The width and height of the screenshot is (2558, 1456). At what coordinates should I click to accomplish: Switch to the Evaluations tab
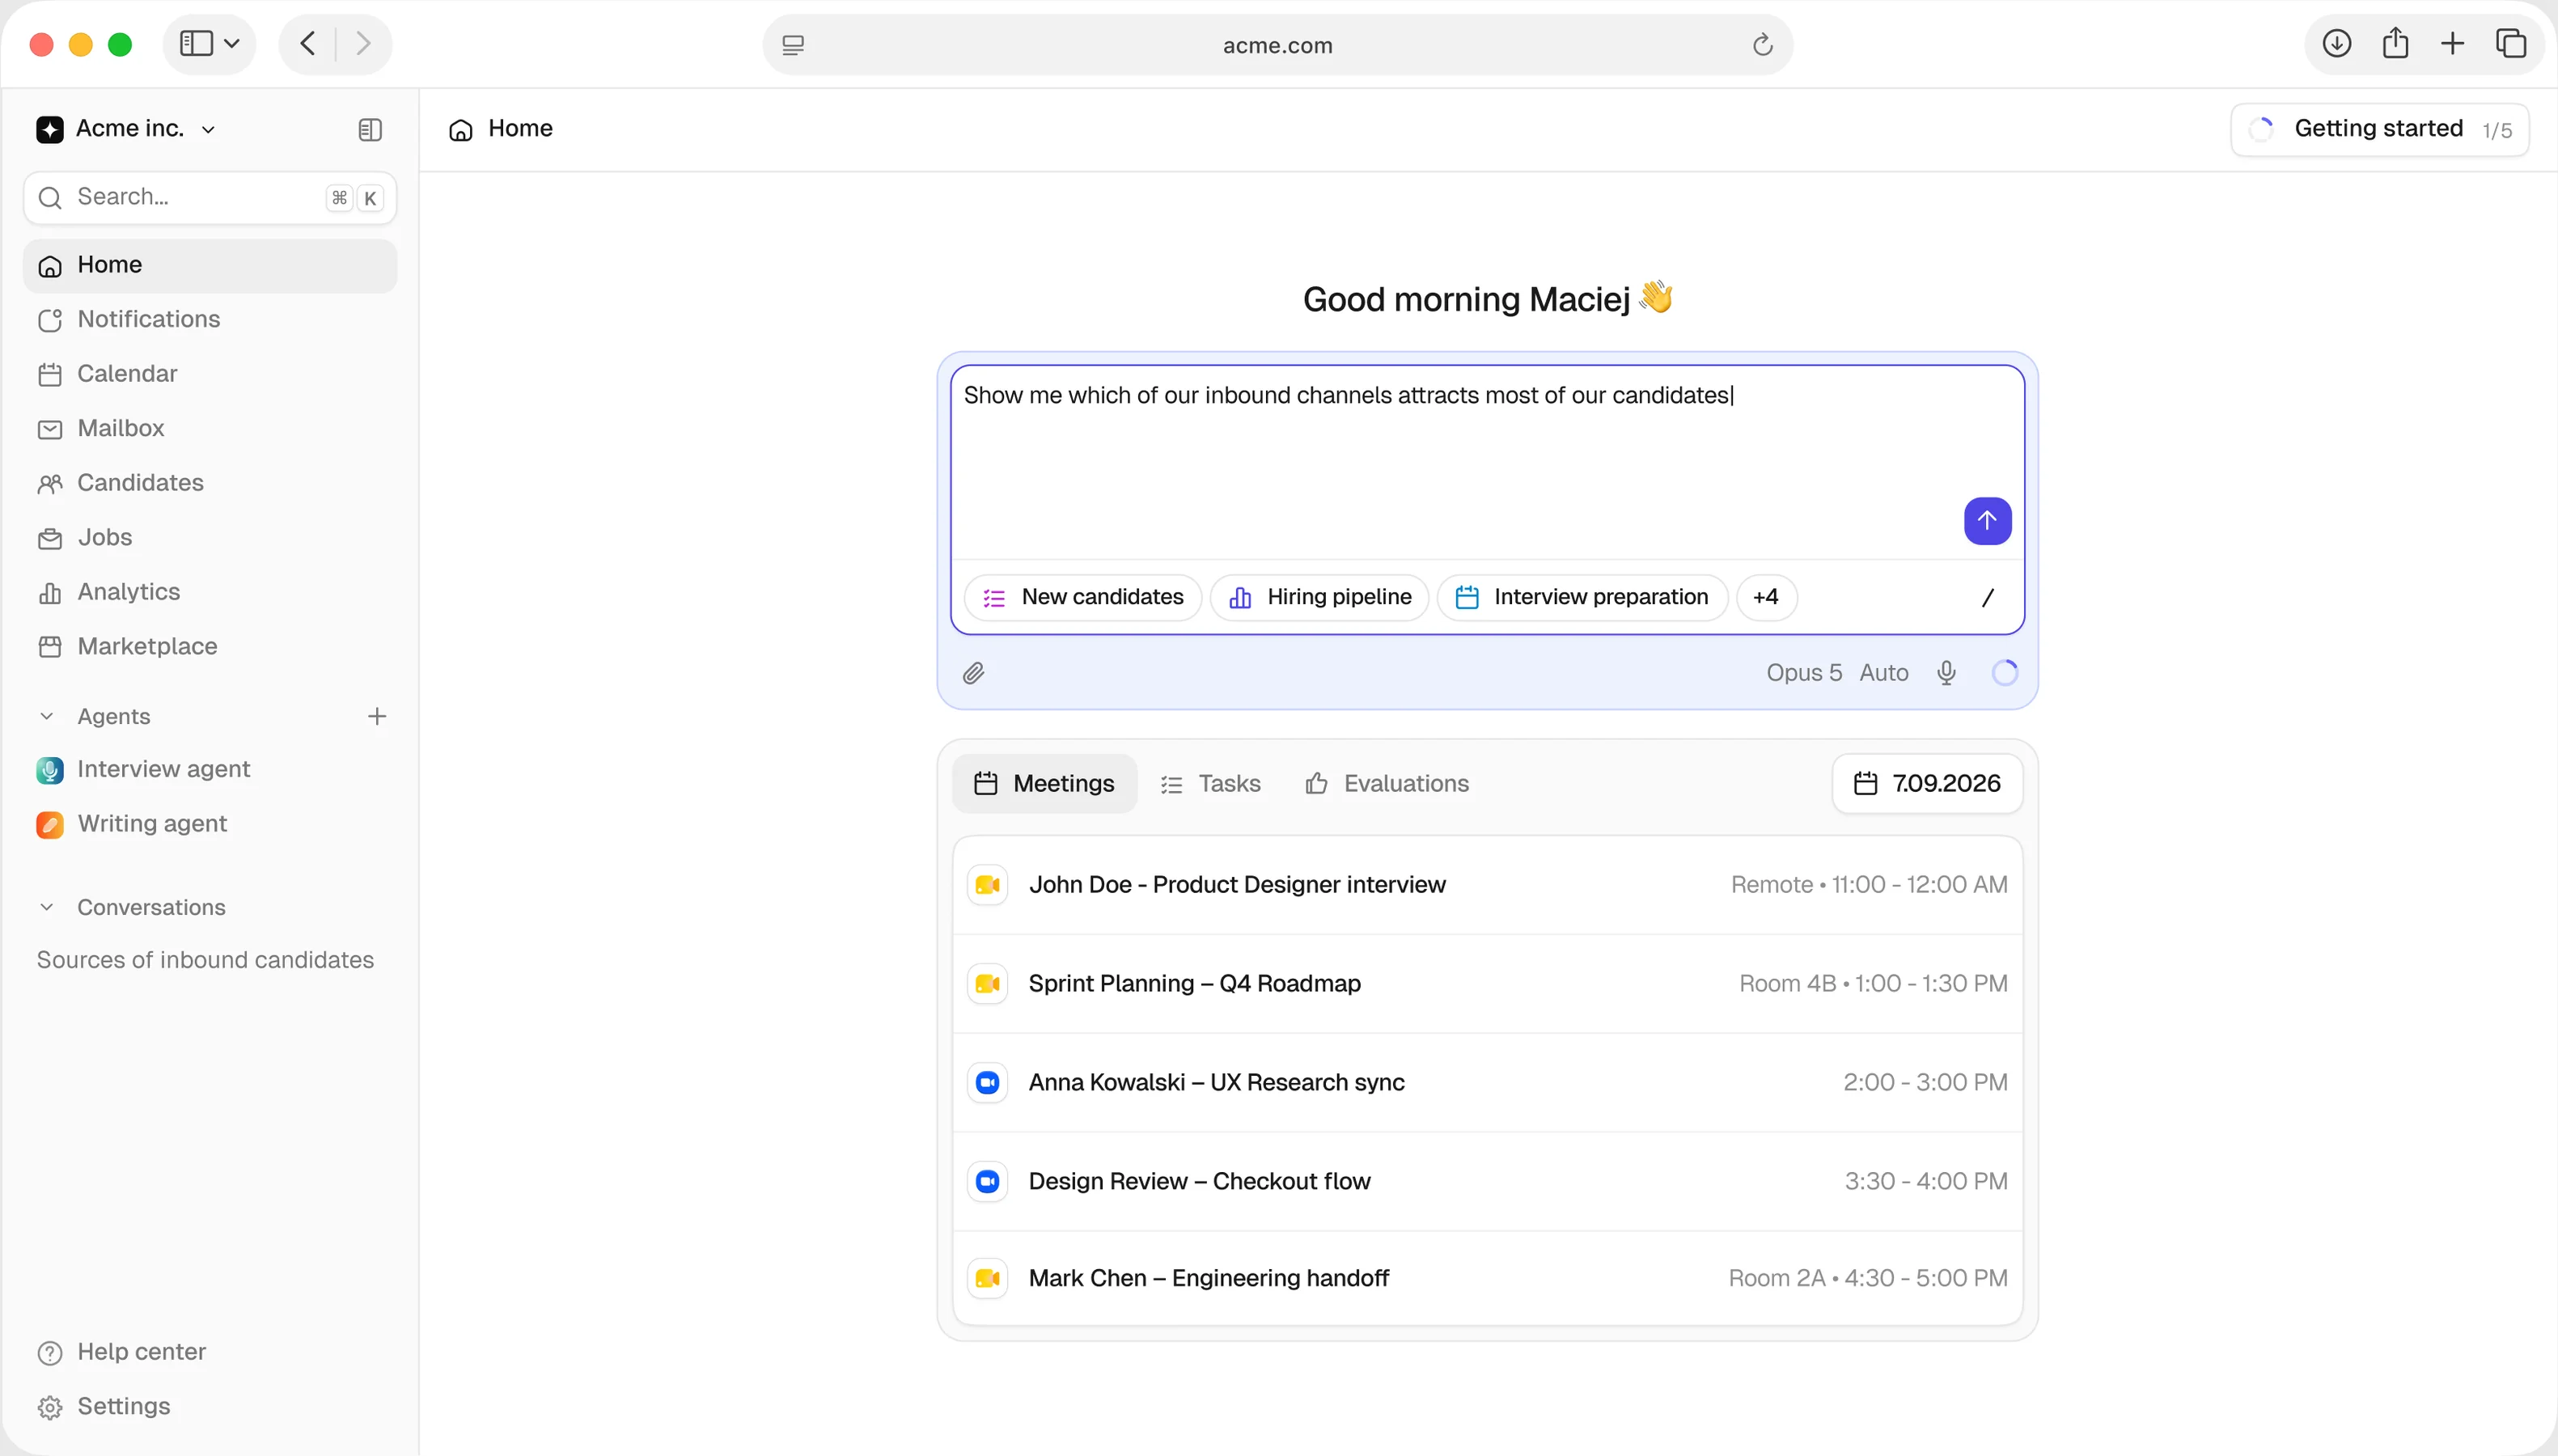[1387, 784]
